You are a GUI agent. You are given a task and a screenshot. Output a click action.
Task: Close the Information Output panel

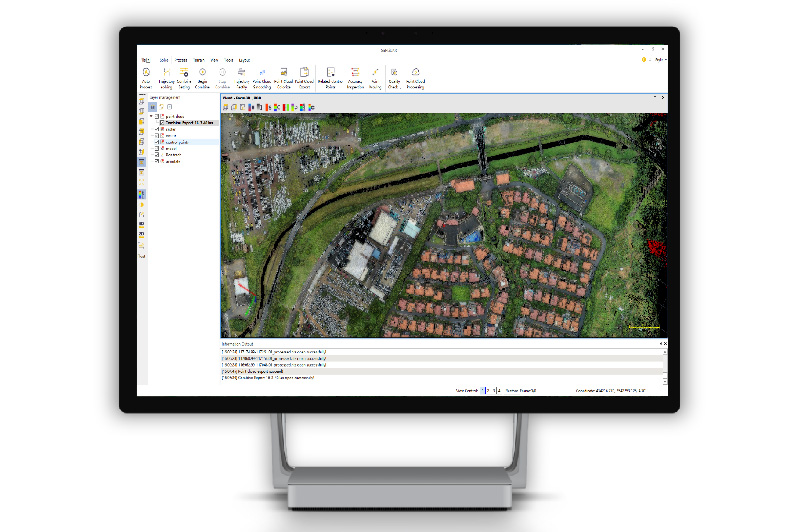665,344
